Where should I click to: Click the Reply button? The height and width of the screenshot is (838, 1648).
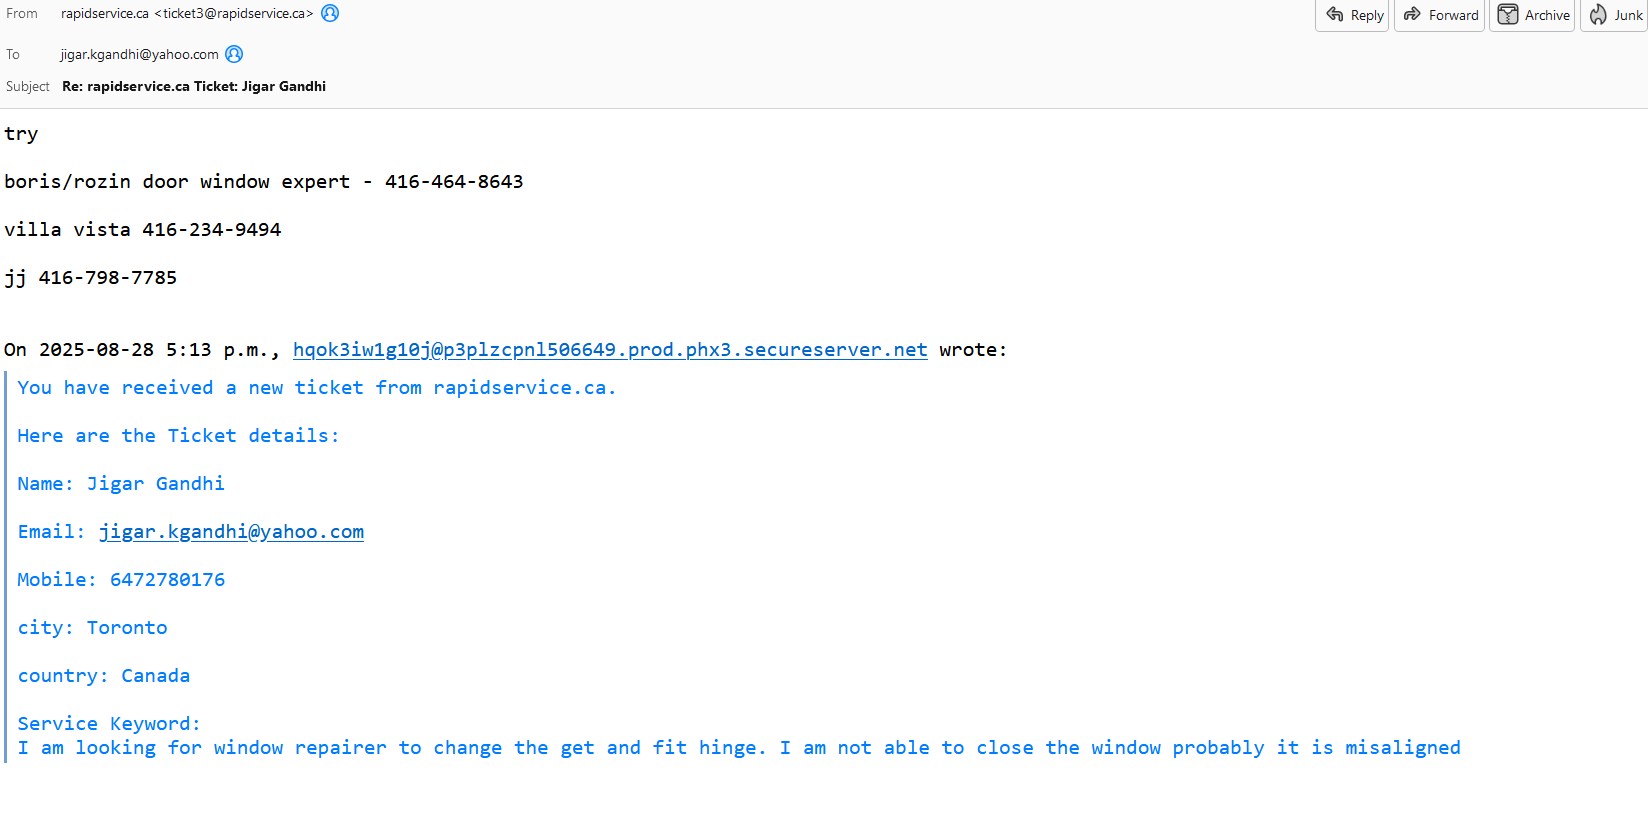tap(1353, 15)
